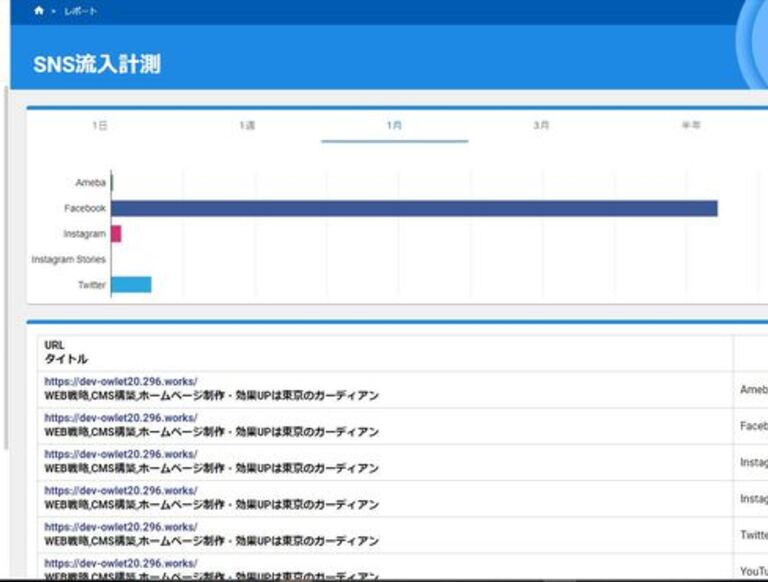
Task: Click the circular logo in the top-right corner
Action: tap(753, 40)
